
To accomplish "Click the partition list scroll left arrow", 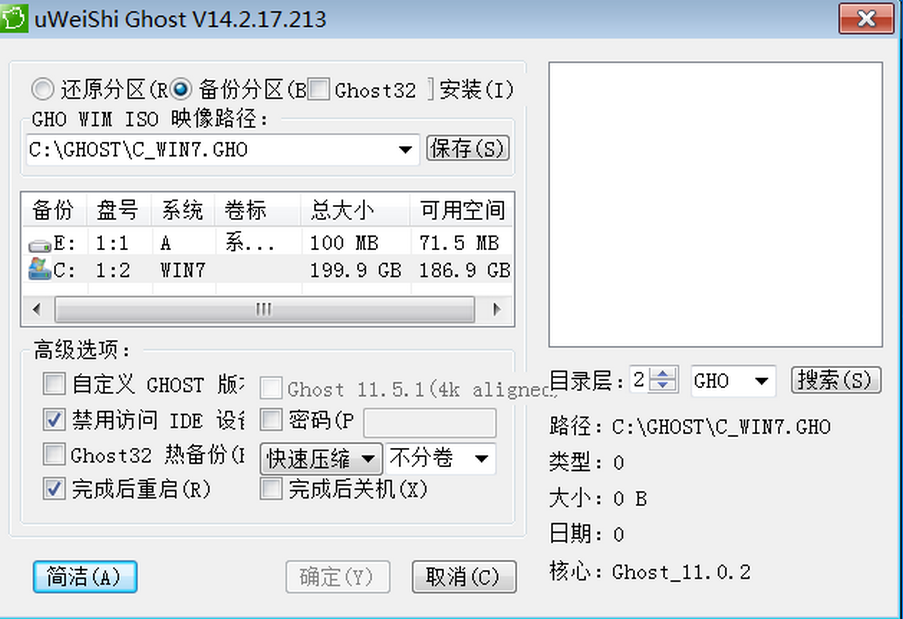I will [37, 310].
